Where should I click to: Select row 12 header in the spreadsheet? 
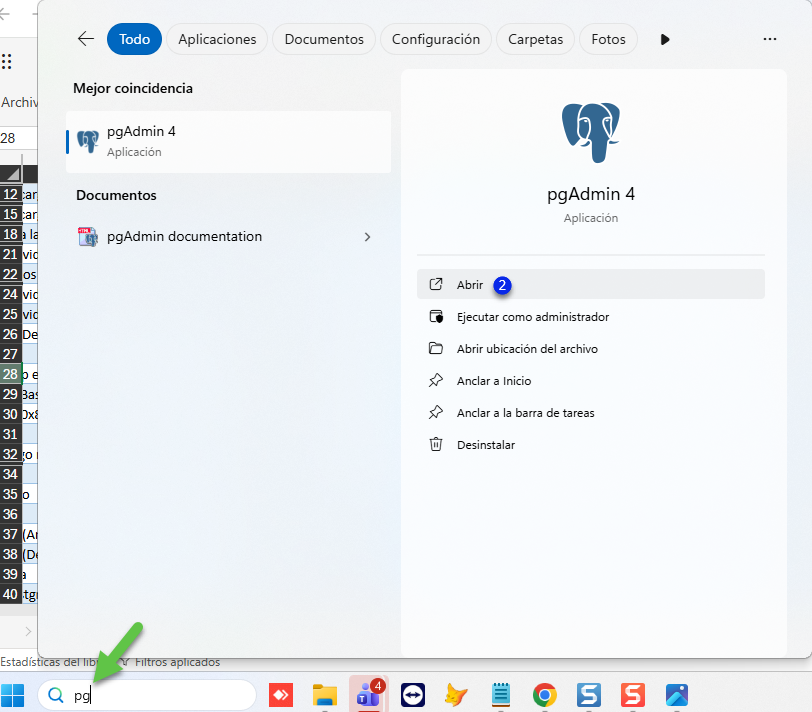(x=10, y=194)
